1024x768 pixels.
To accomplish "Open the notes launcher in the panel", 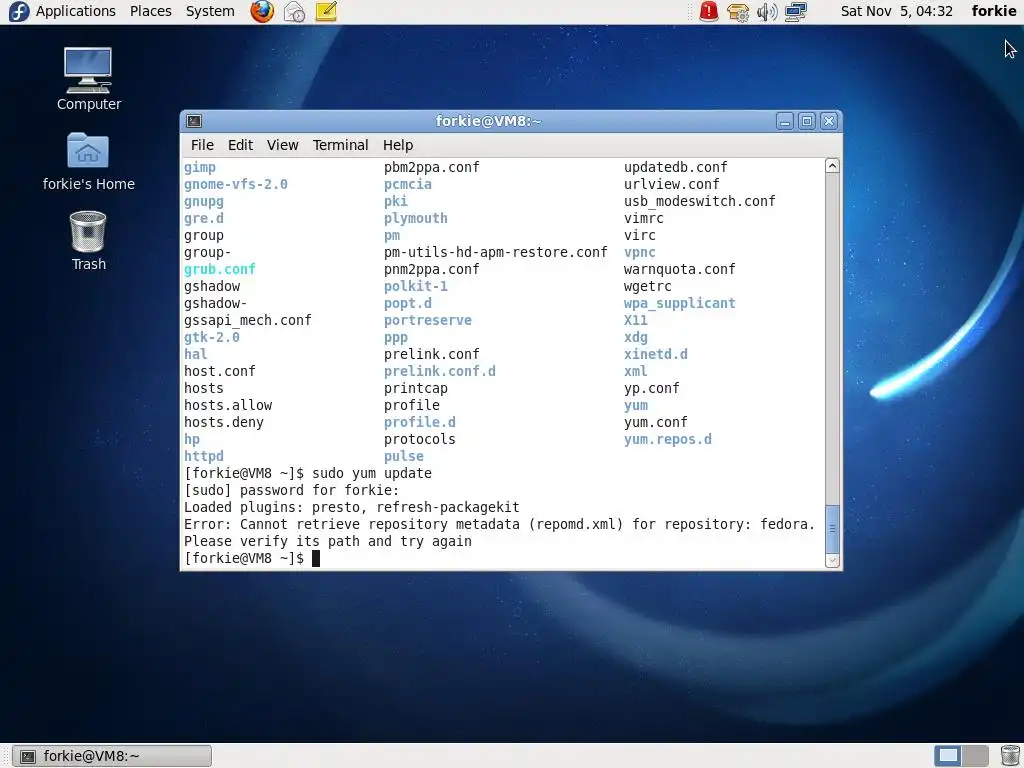I will click(326, 11).
